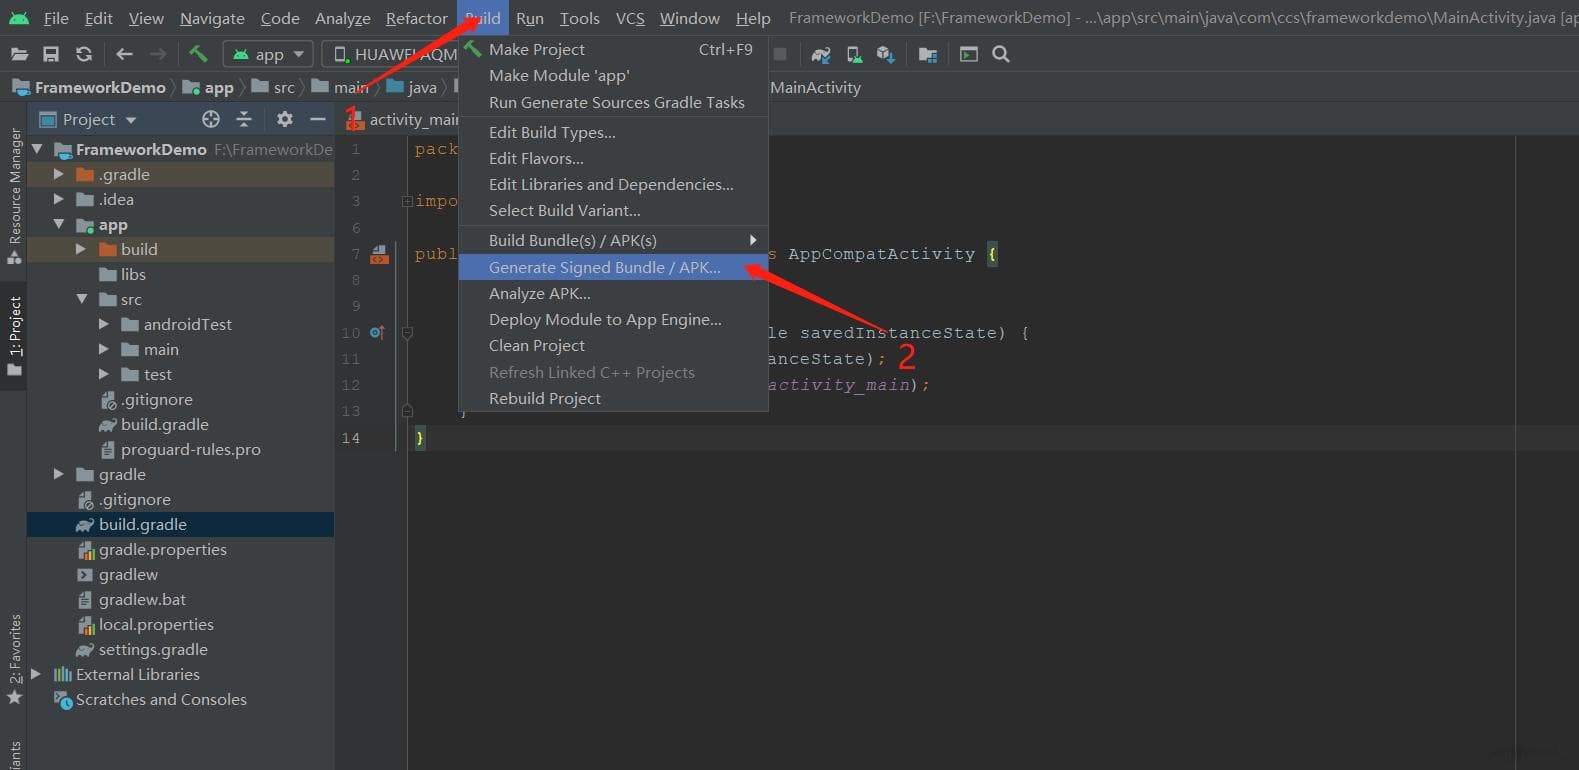Click the Sync Project with Gradle Files icon
This screenshot has height=770, width=1579.
(x=821, y=54)
